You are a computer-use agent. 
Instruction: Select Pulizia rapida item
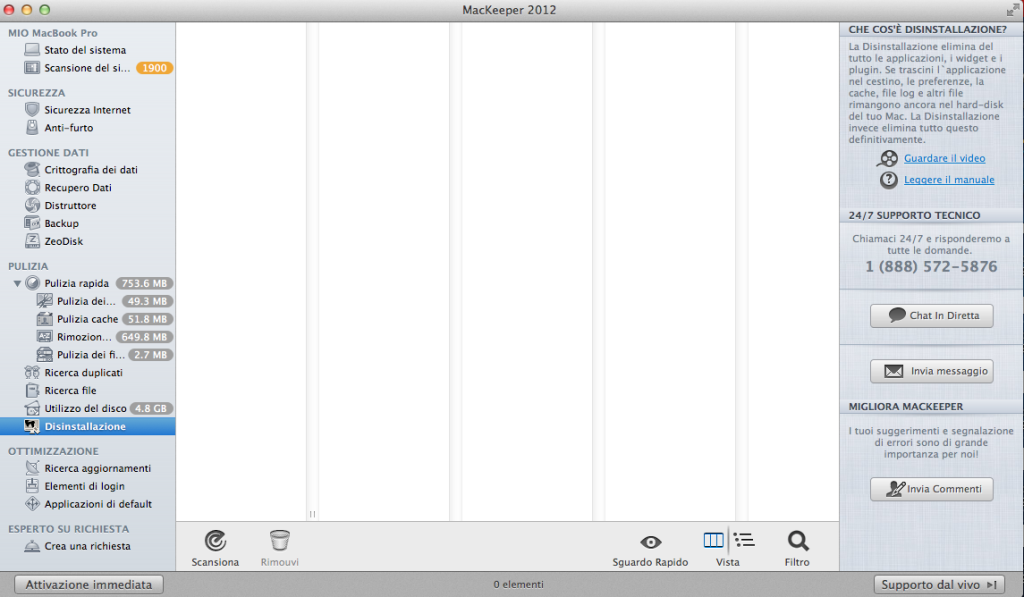(88, 283)
